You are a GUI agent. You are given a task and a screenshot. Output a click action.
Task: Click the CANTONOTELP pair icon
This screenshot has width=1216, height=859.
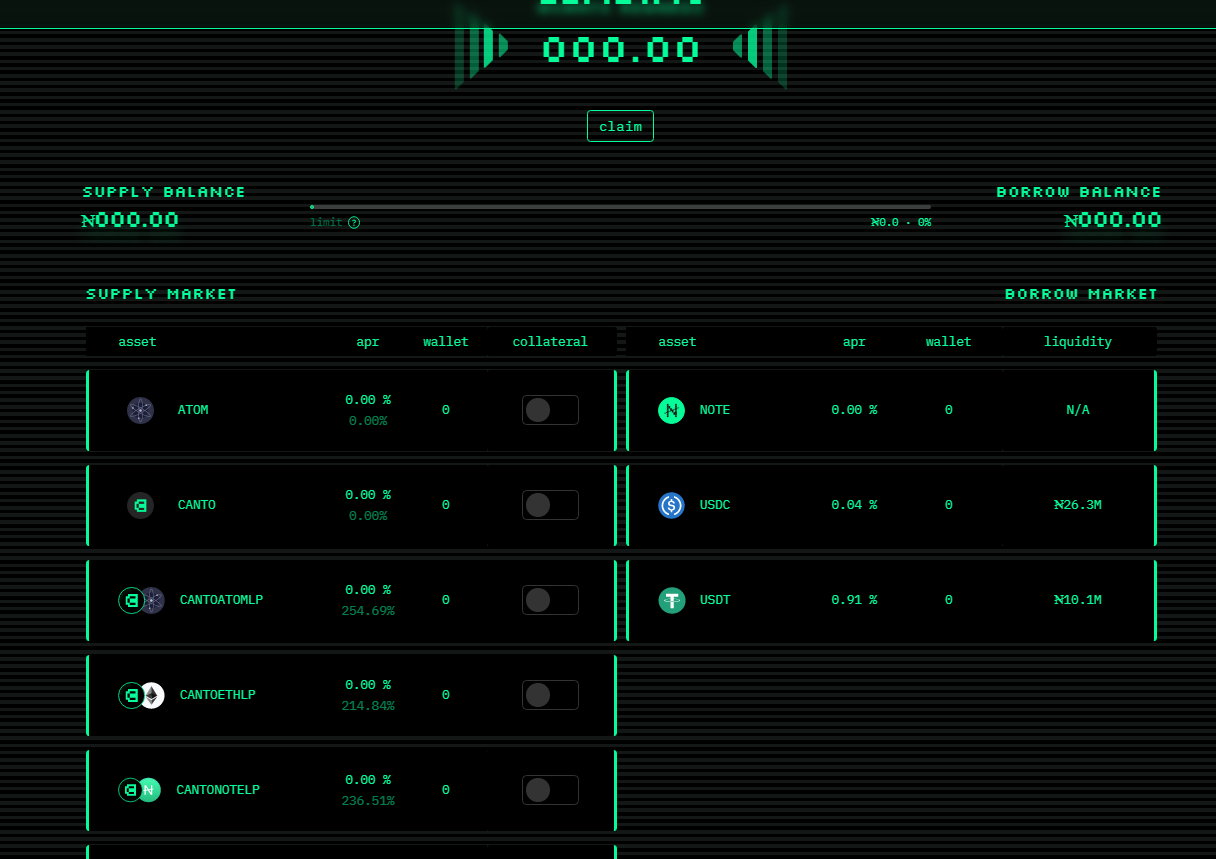140,790
